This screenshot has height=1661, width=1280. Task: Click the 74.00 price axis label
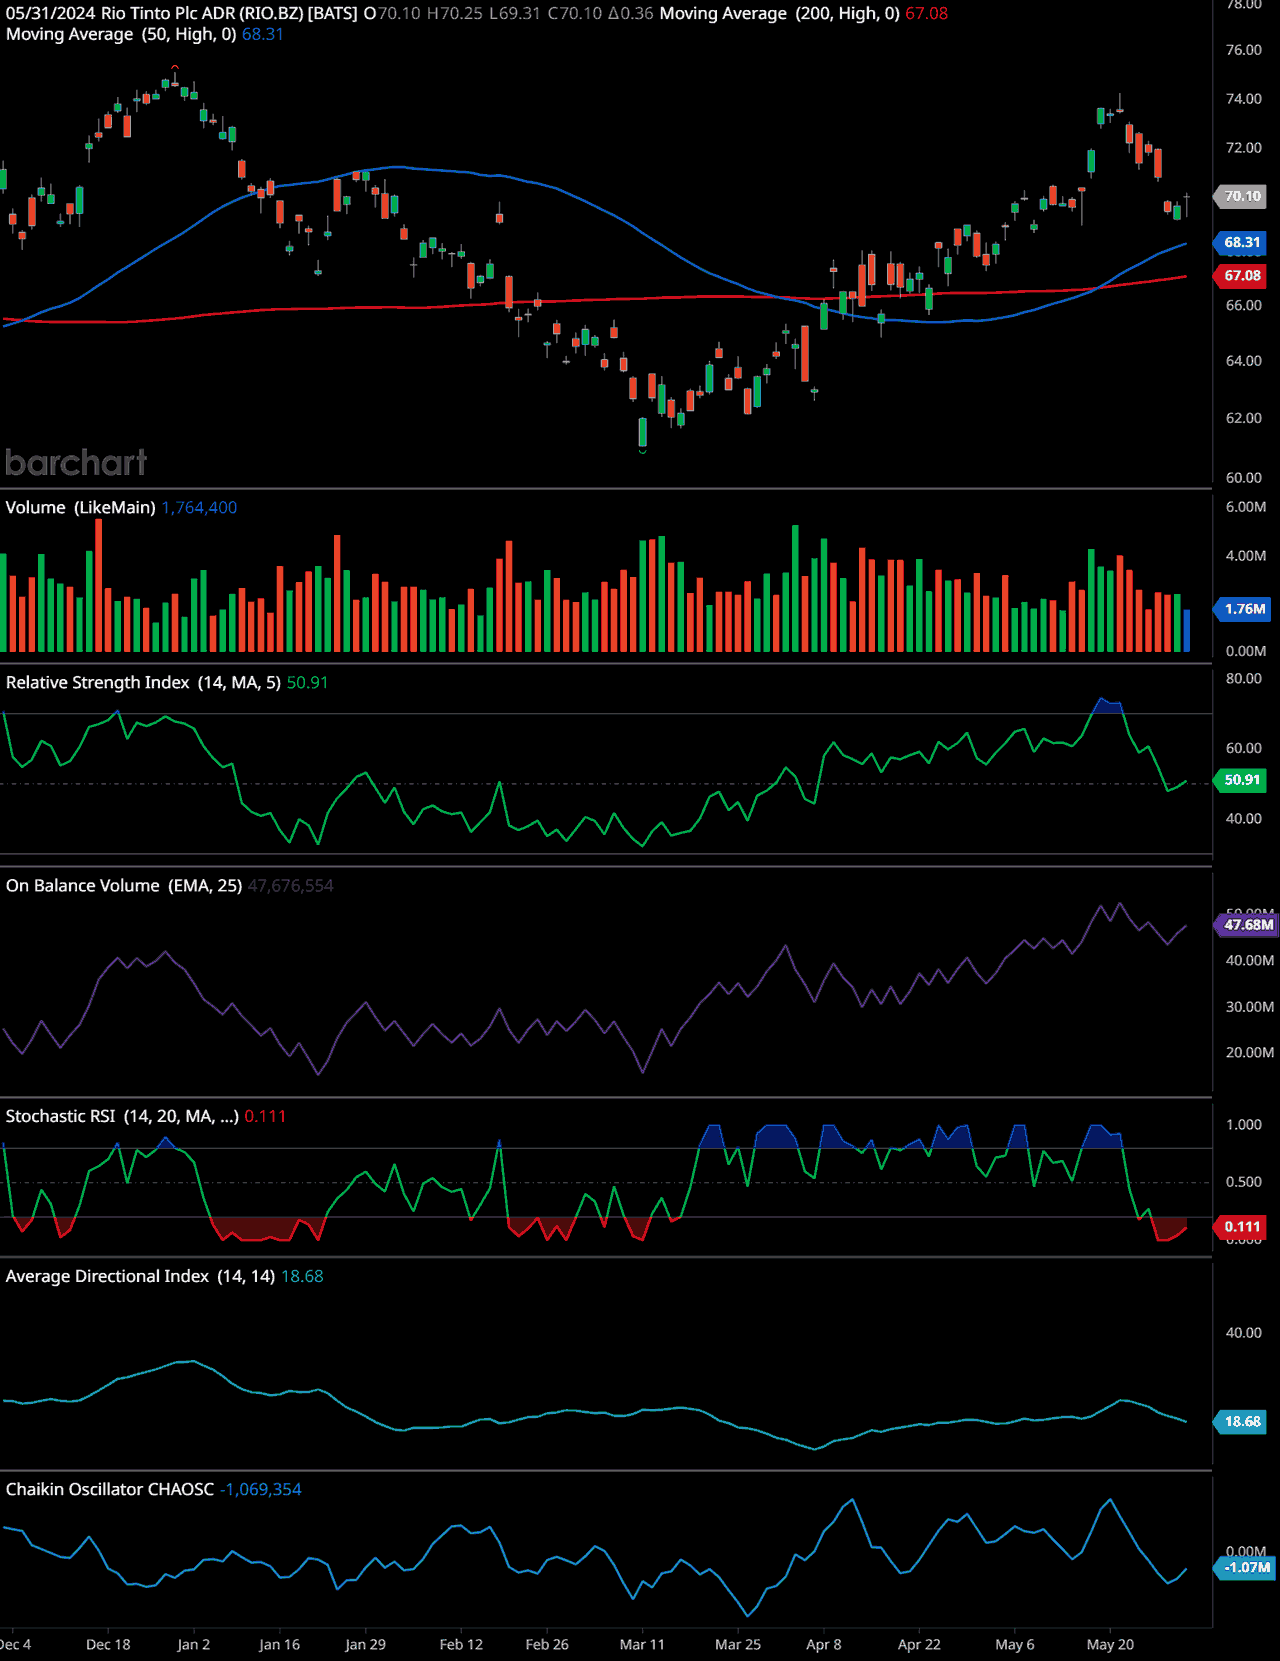1244,99
